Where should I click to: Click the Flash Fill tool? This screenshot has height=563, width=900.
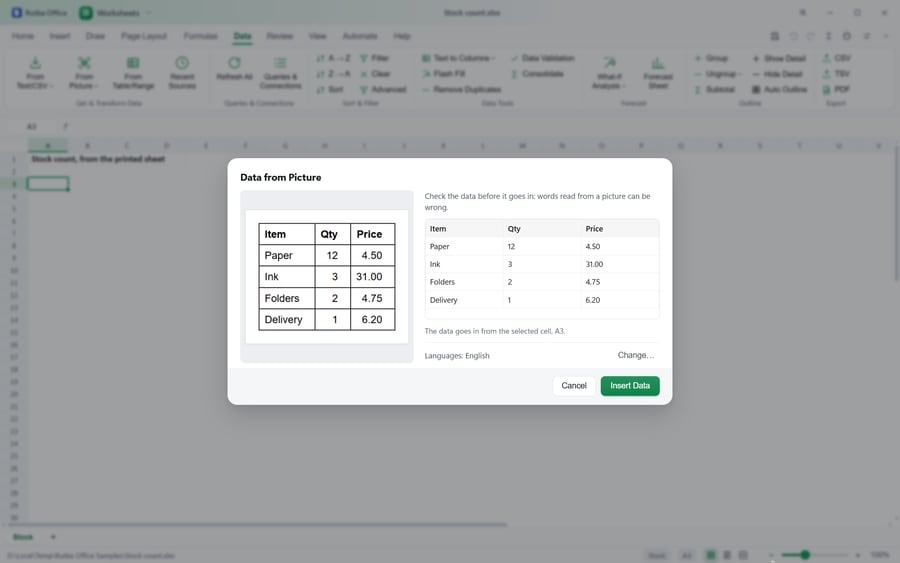tap(443, 73)
